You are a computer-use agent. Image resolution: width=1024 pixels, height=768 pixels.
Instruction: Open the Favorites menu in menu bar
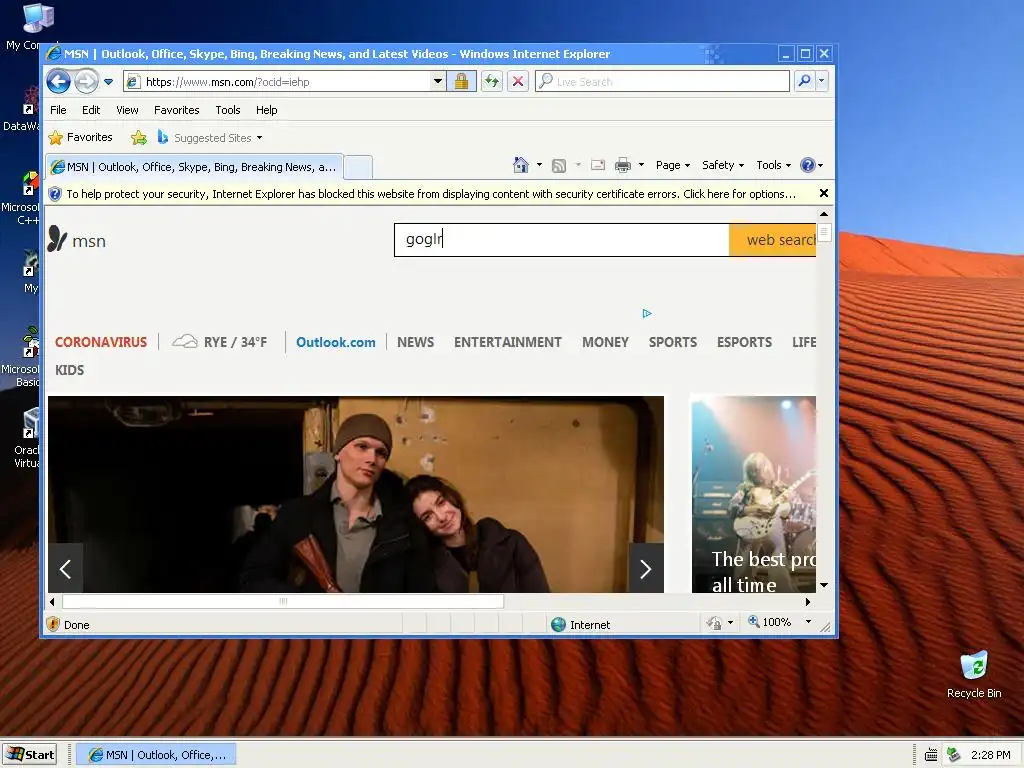[176, 110]
